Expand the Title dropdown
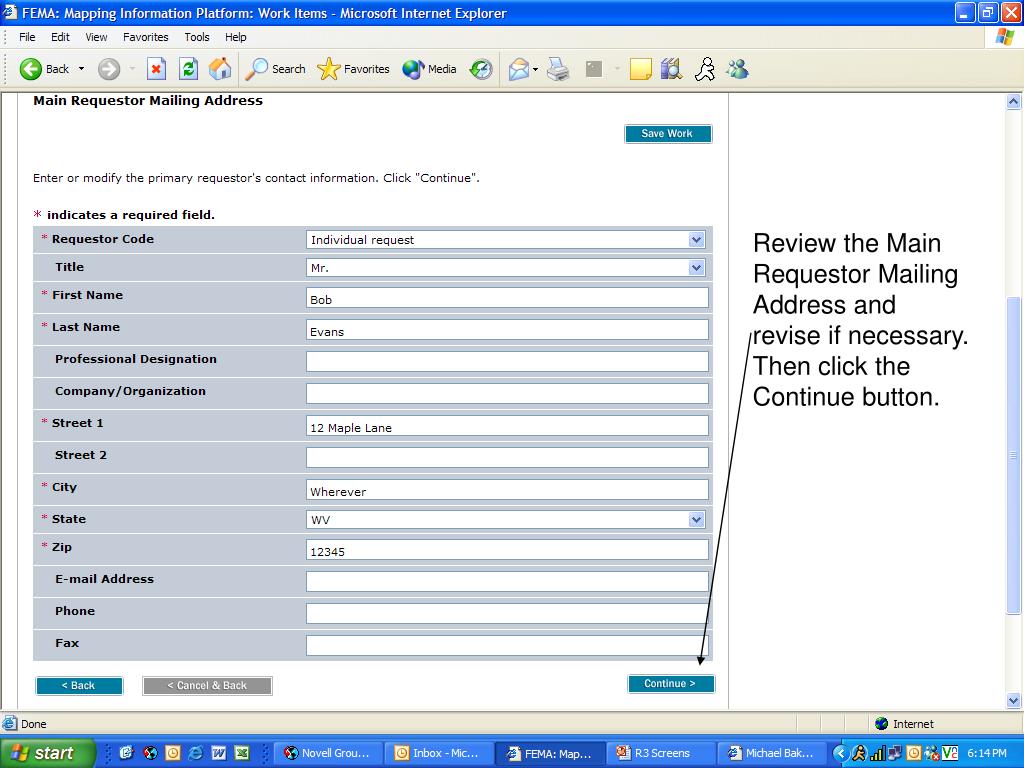Screen dimensions: 1024x768 click(x=696, y=267)
